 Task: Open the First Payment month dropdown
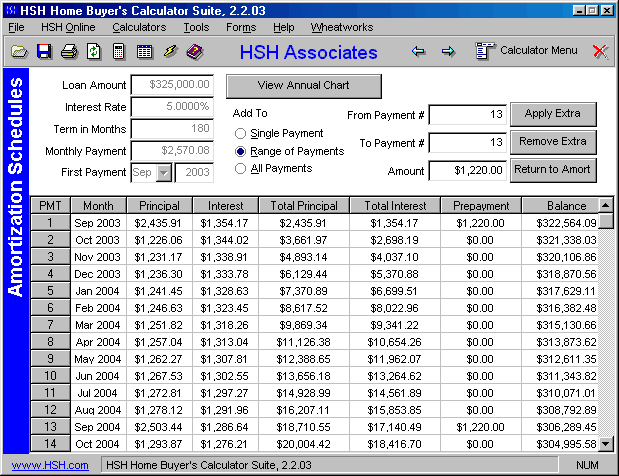163,173
